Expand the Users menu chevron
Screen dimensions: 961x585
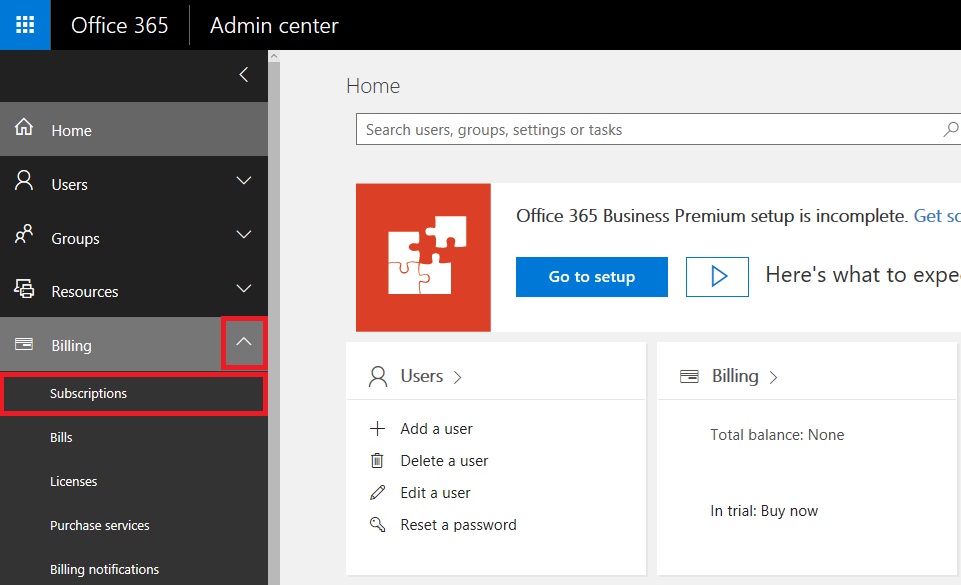243,182
